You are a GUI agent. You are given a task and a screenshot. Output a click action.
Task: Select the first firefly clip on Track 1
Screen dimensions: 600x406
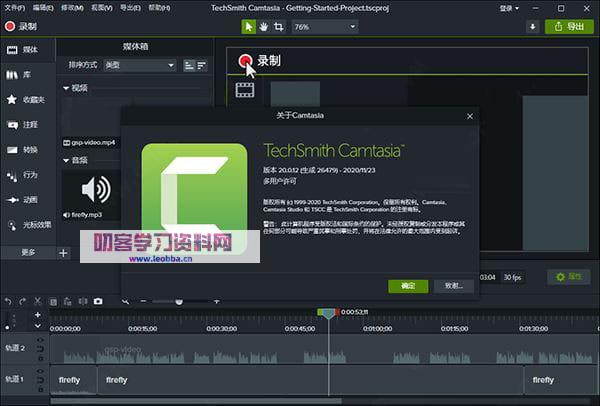73,380
